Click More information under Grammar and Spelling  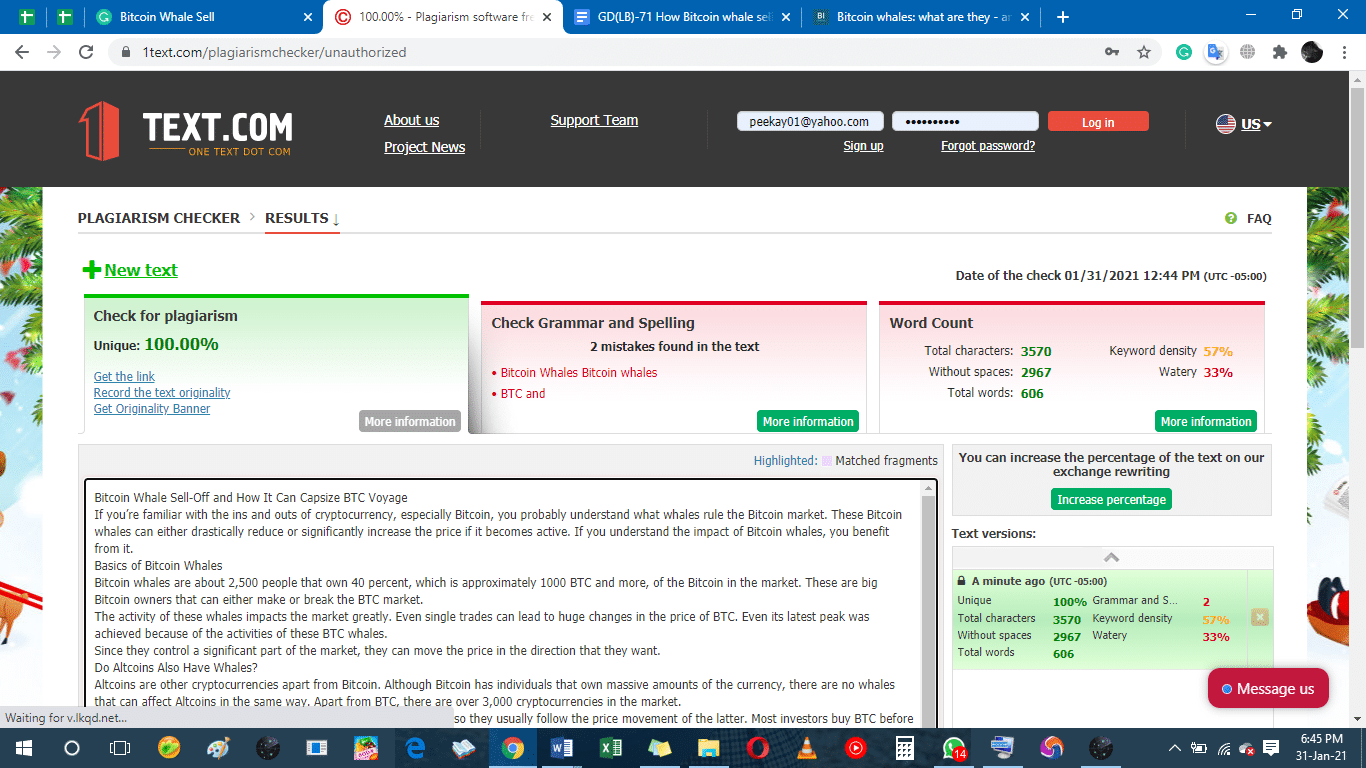808,421
